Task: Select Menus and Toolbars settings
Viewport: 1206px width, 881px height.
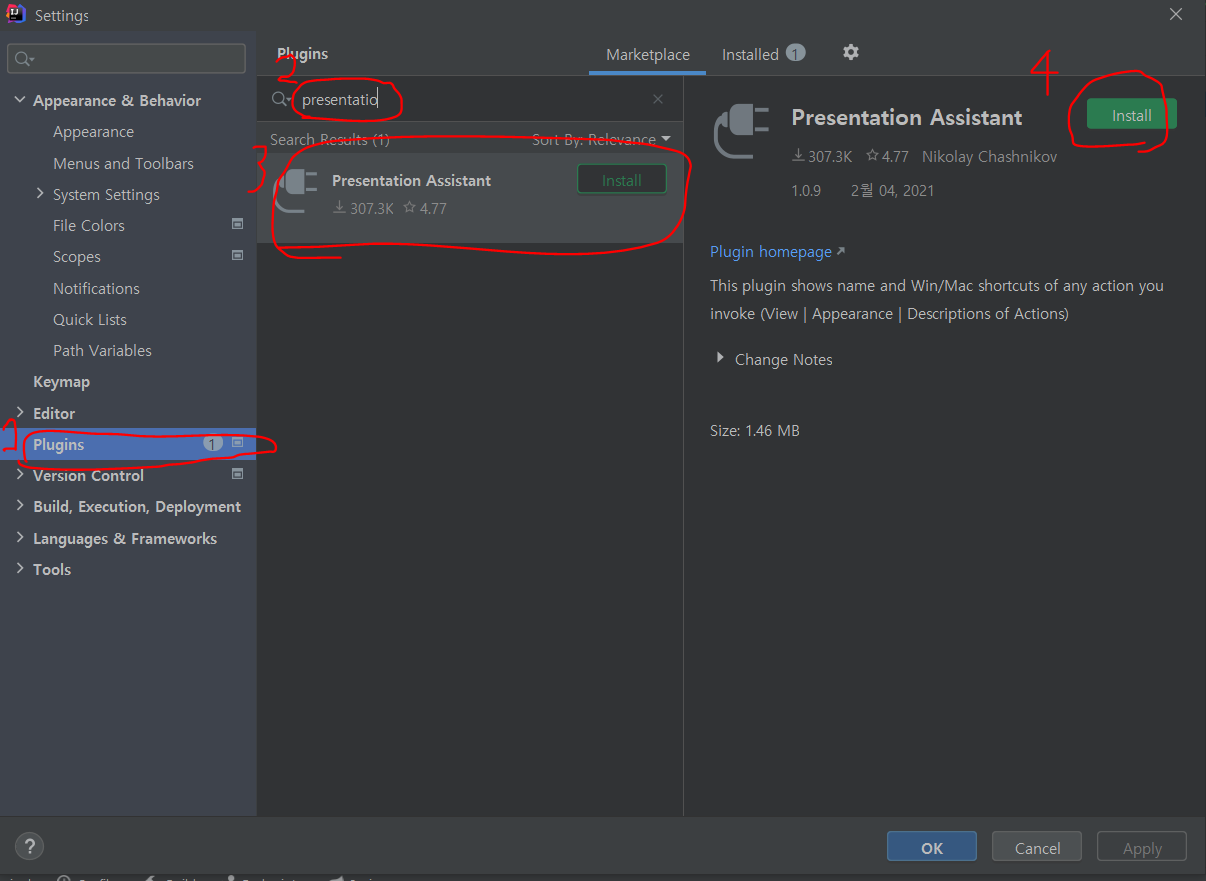Action: coord(123,163)
